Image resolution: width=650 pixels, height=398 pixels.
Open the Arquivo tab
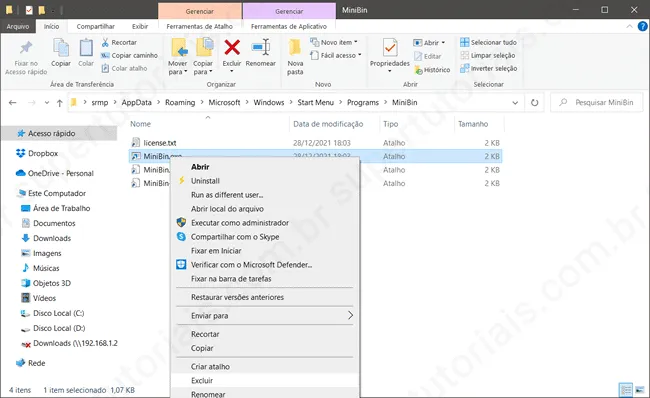click(18, 26)
